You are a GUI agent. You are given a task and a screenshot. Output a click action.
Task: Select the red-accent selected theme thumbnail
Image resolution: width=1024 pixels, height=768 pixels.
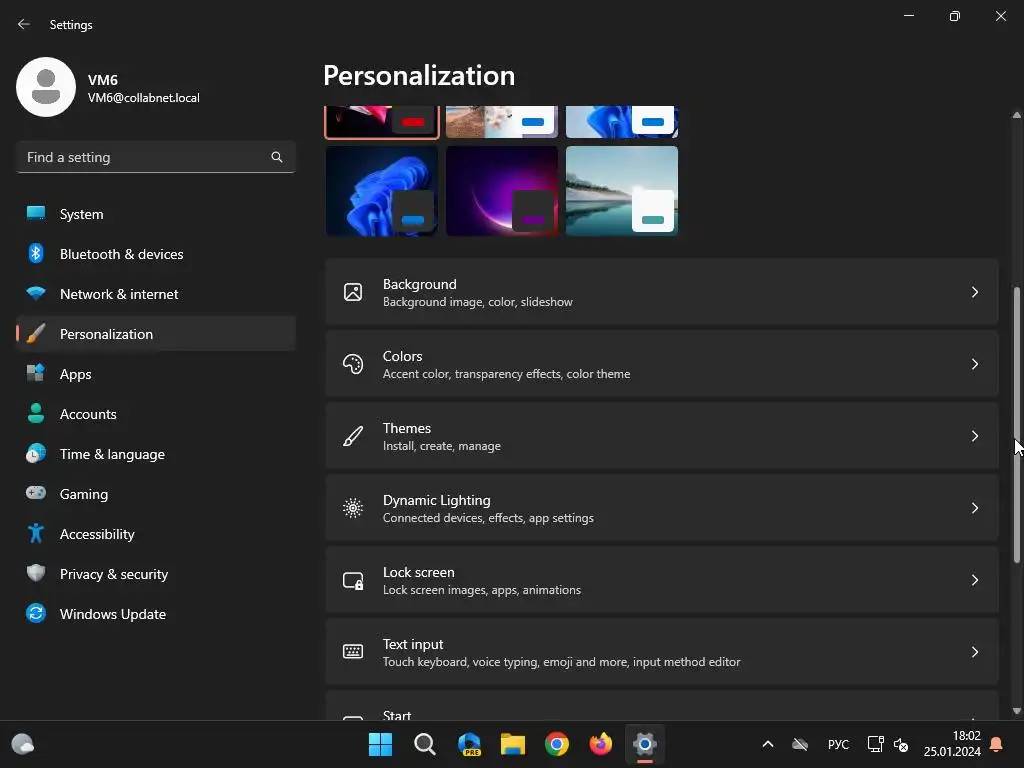[382, 121]
